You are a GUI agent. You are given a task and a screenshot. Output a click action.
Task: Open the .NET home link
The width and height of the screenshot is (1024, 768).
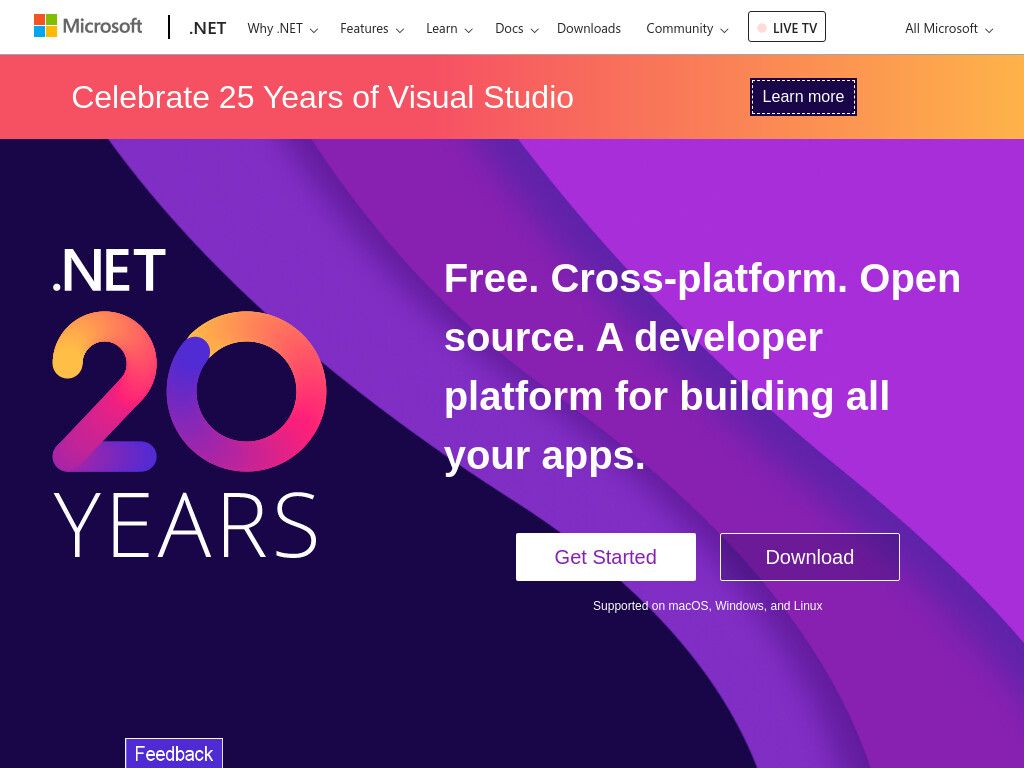[x=207, y=28]
